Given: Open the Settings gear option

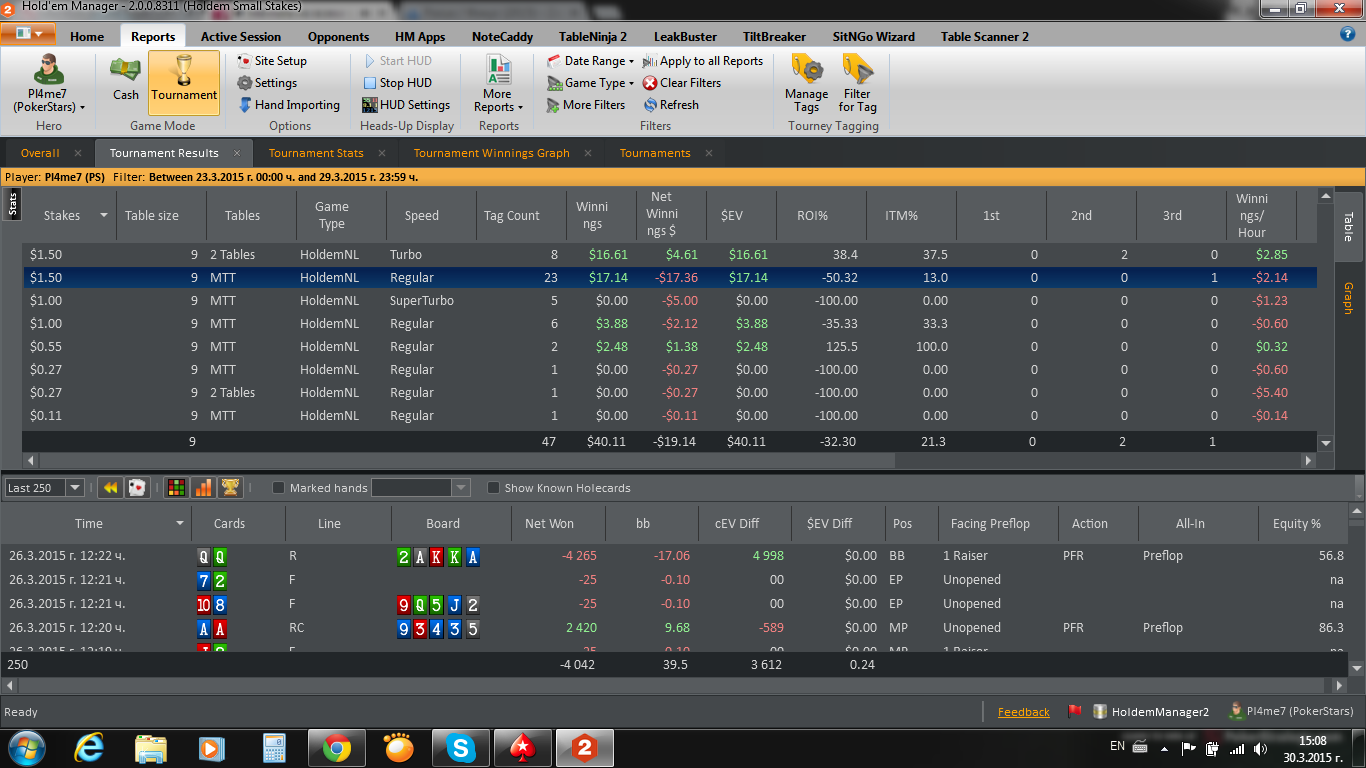Looking at the screenshot, I should pyautogui.click(x=266, y=83).
